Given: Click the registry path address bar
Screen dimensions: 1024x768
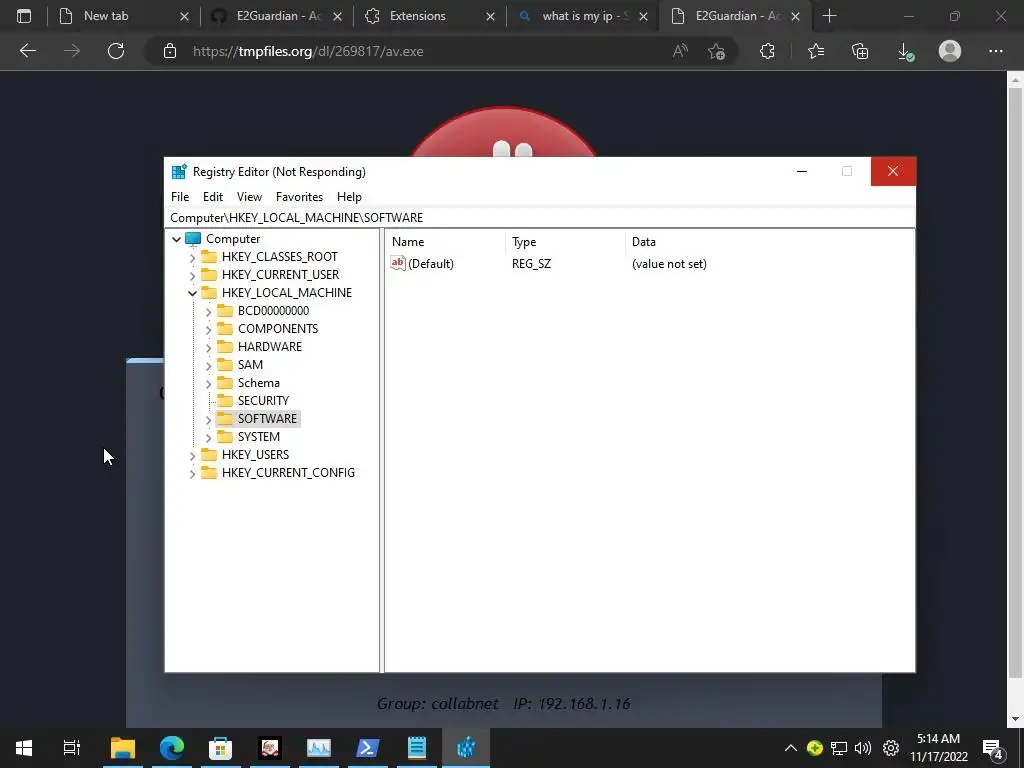Looking at the screenshot, I should [540, 217].
